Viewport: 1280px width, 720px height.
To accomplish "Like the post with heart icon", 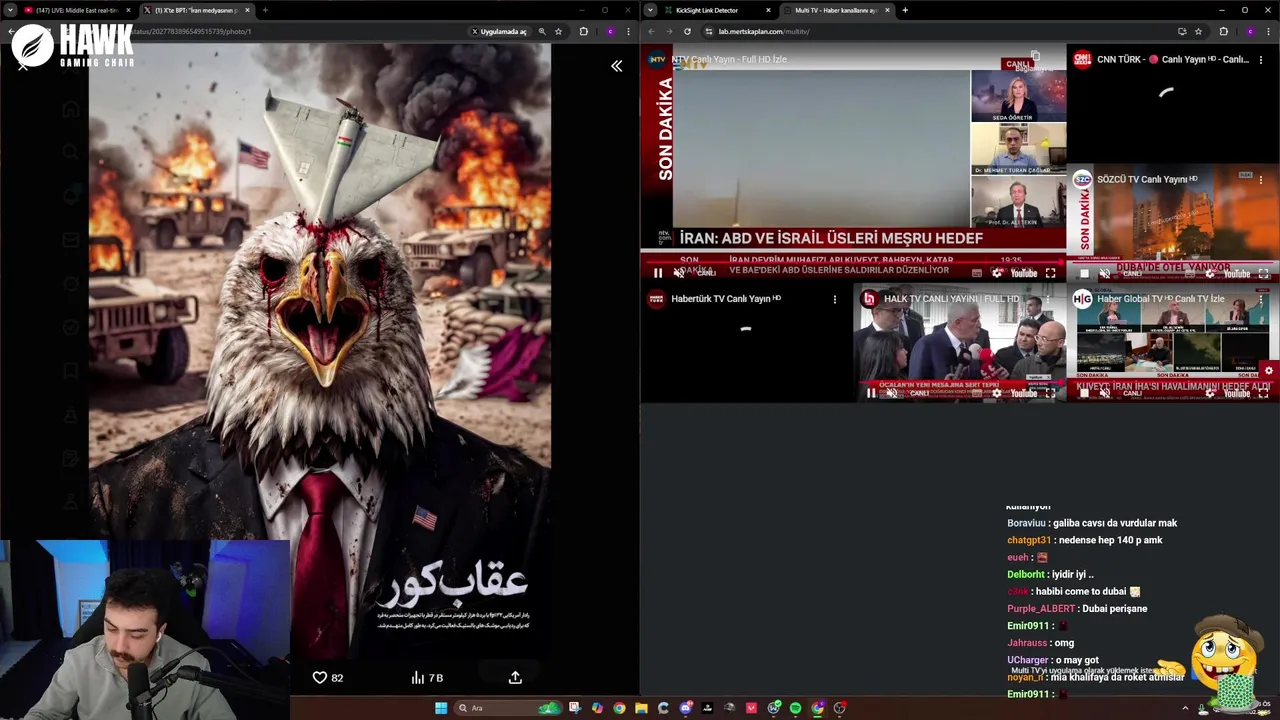I will [x=320, y=677].
